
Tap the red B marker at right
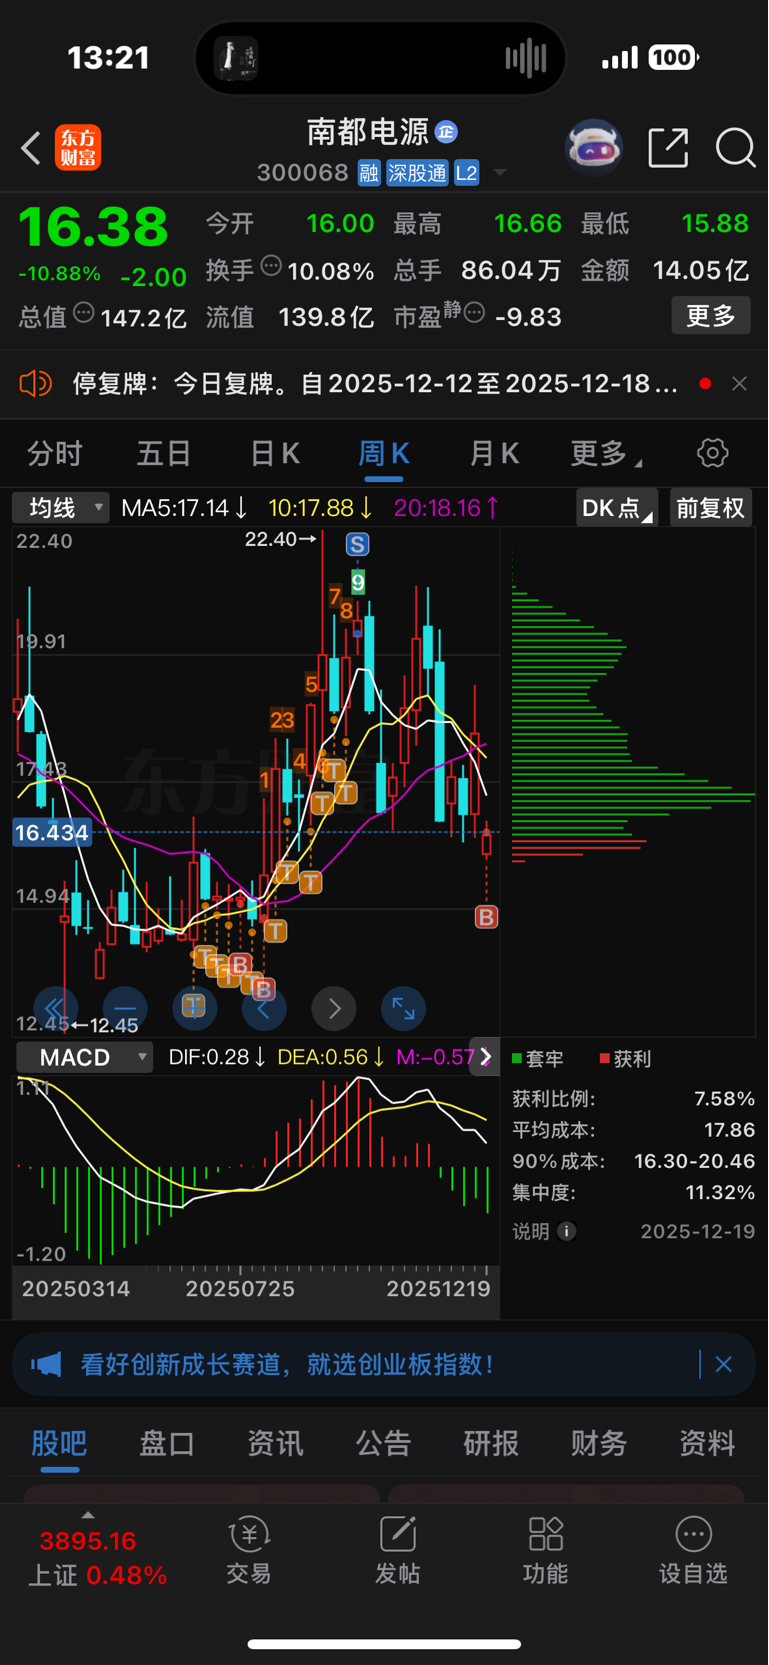click(x=486, y=917)
